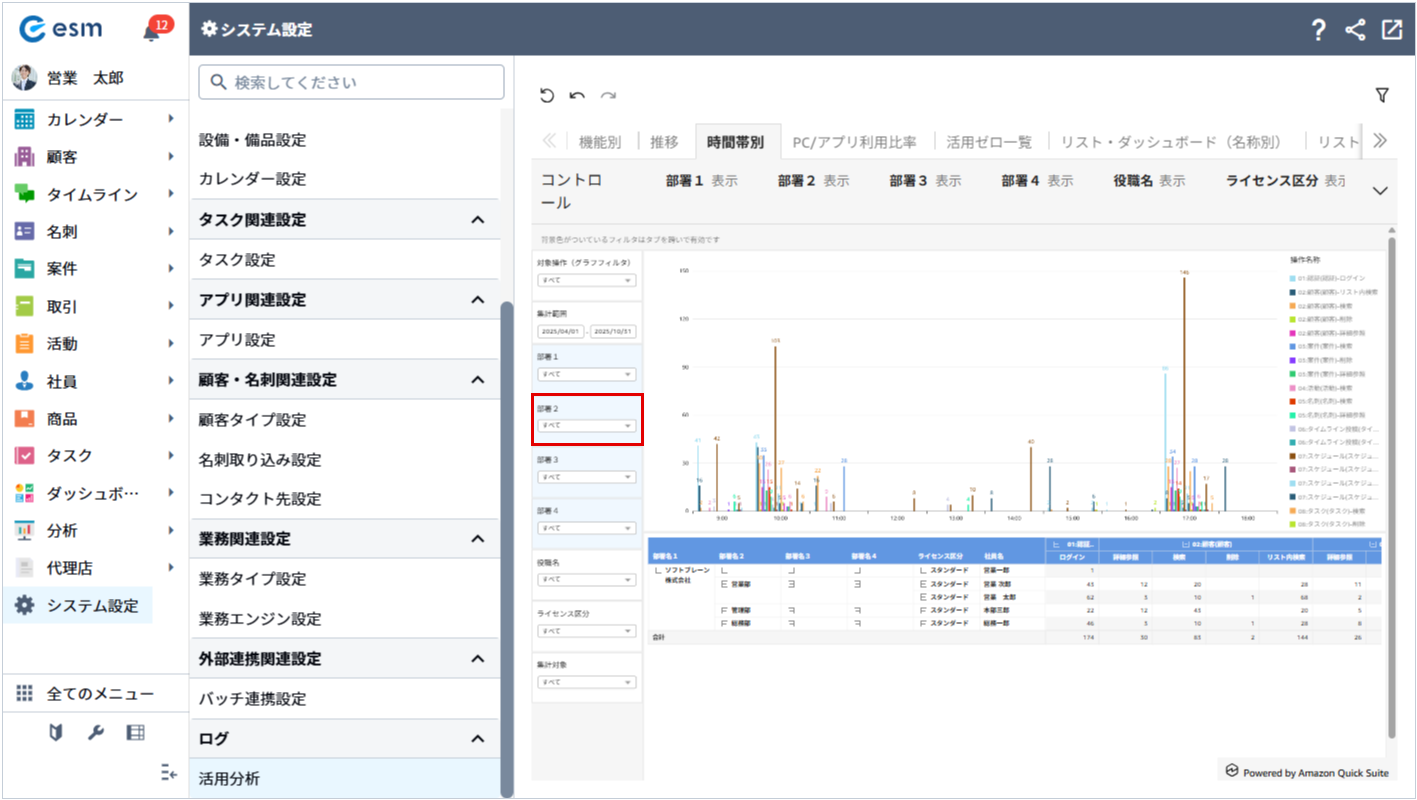Open the 部署2 filter dropdown

586,426
